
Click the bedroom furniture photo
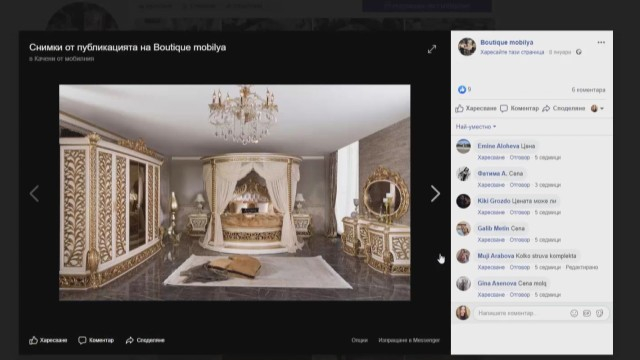click(x=235, y=193)
